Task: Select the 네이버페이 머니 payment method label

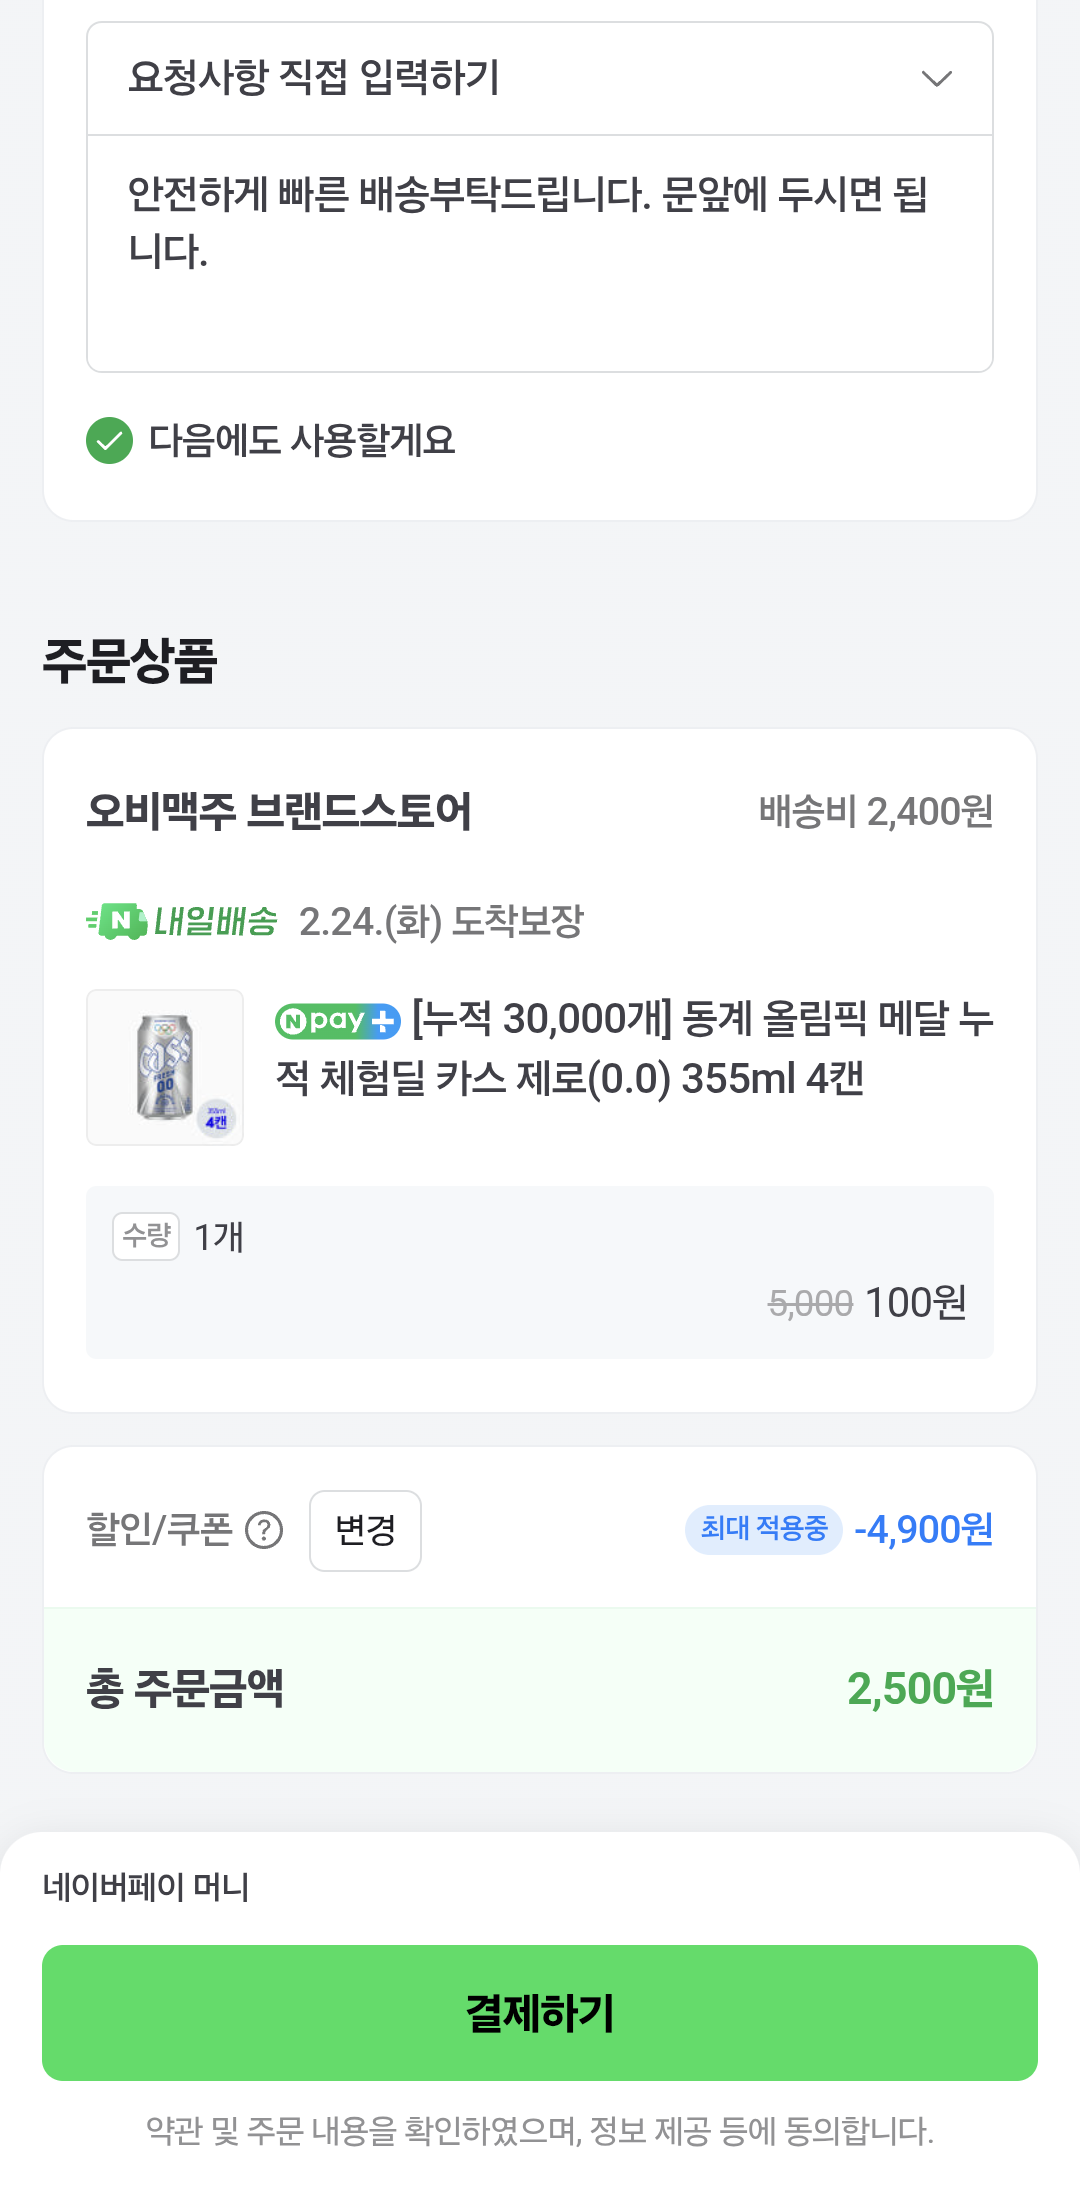Action: pyautogui.click(x=146, y=1887)
